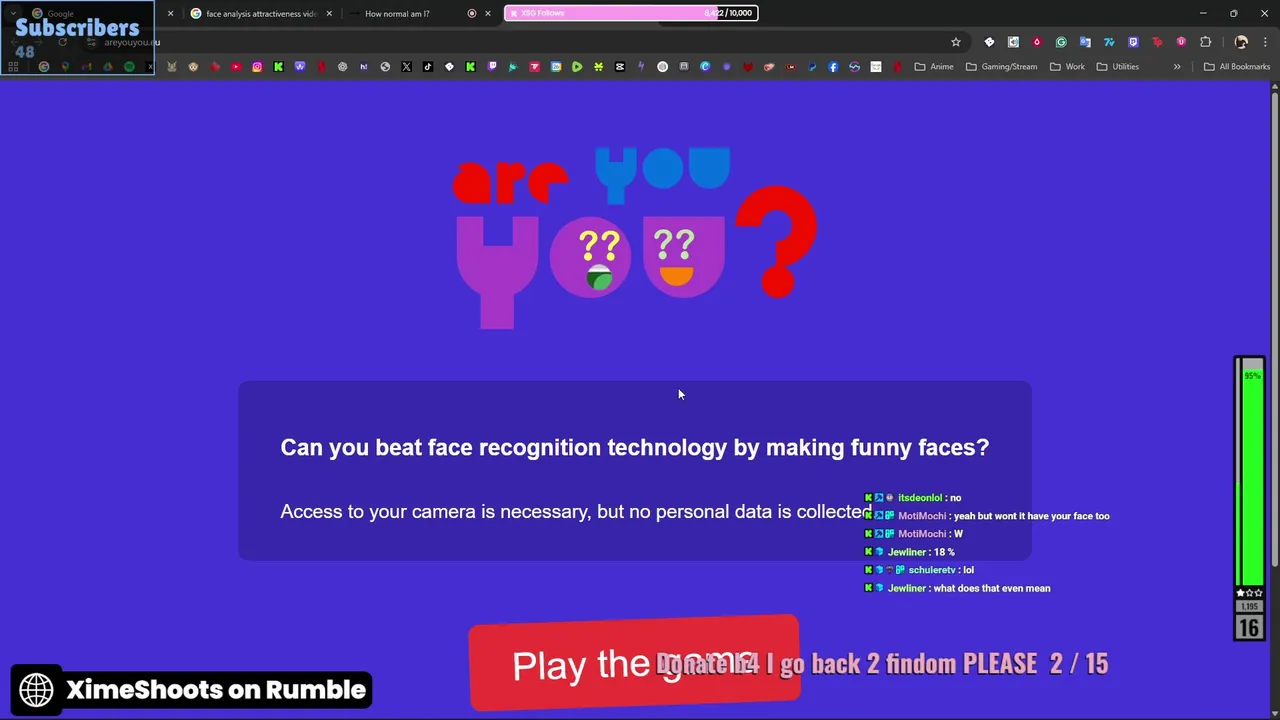The width and height of the screenshot is (1280, 720).
Task: Open the blue number 26 bookmark icon
Action: [x=556, y=66]
